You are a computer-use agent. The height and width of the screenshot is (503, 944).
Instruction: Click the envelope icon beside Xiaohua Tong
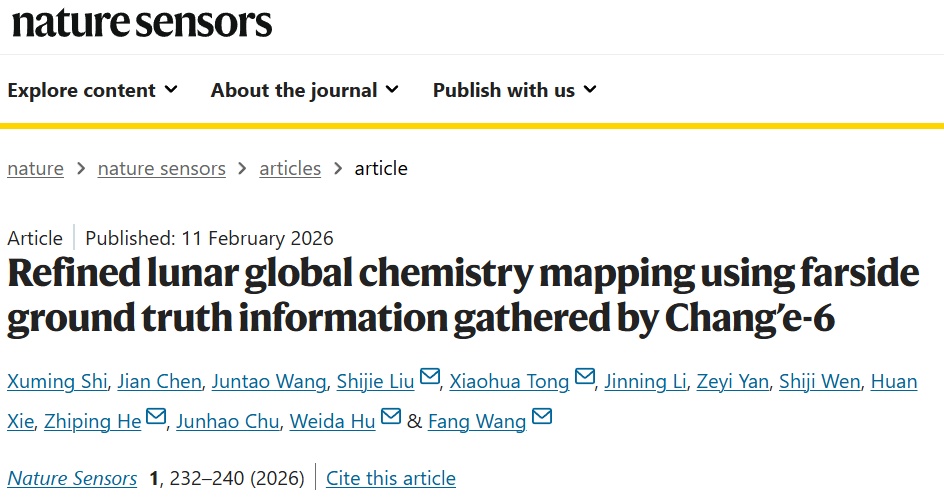point(585,379)
